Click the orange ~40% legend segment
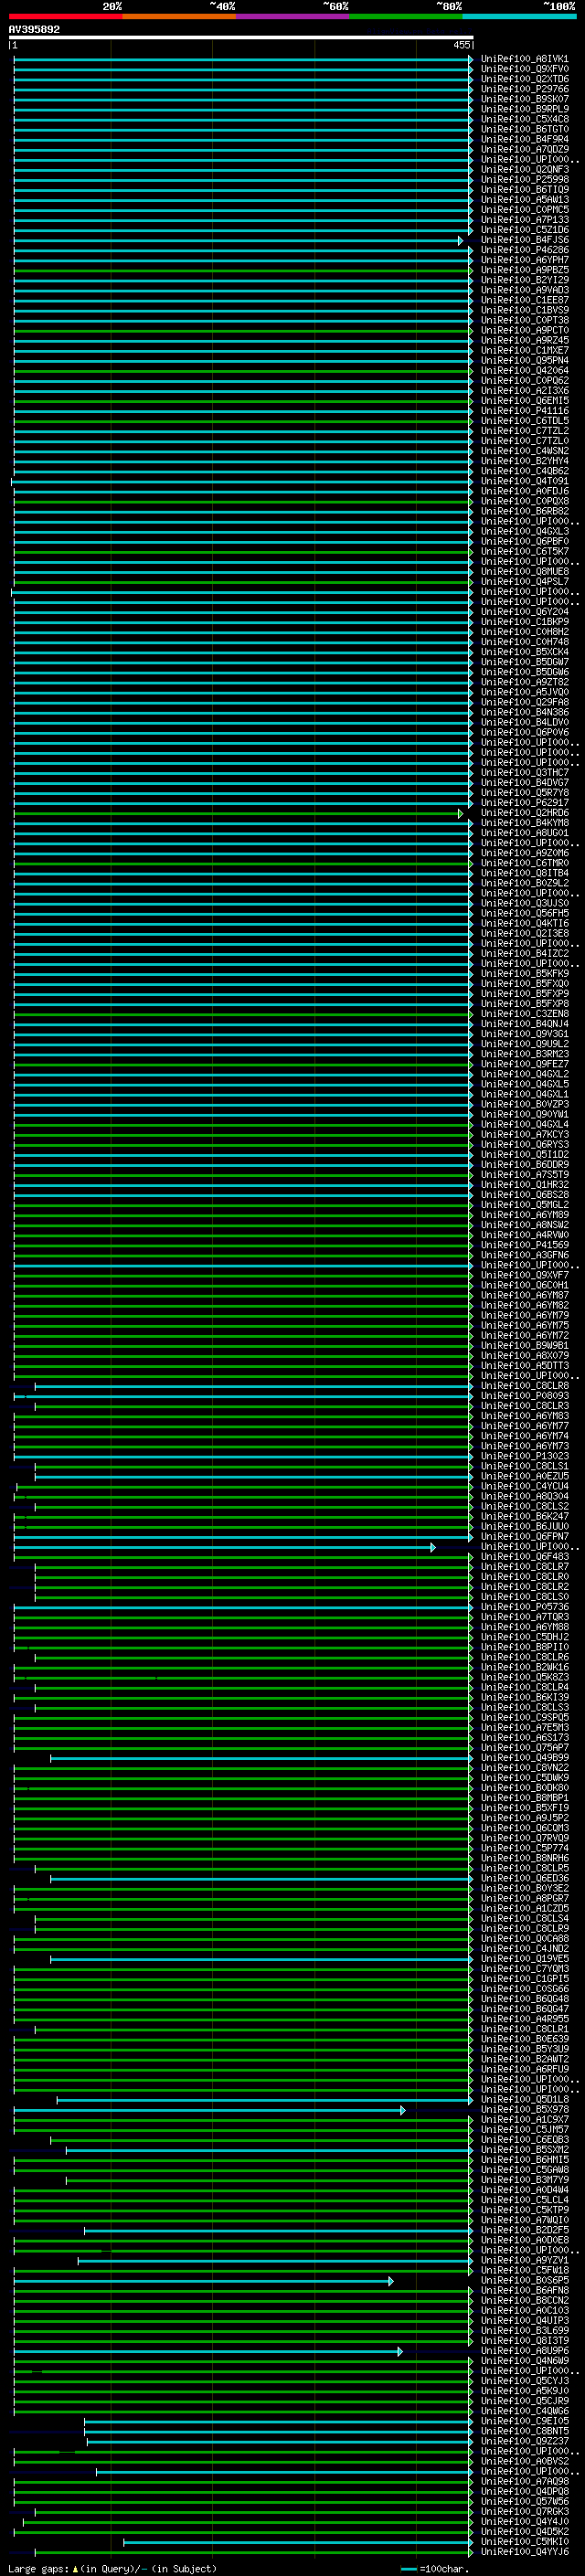The image size is (585, 2576). coord(179,16)
